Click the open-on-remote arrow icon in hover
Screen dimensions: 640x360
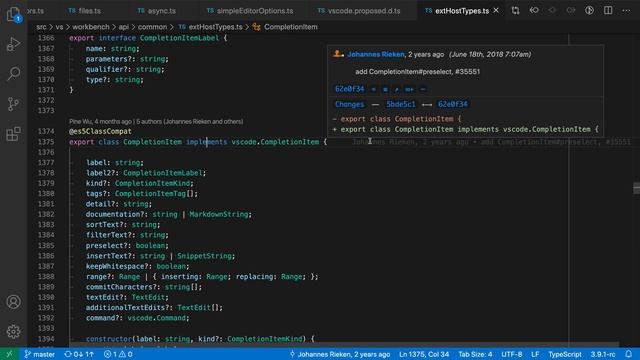(x=397, y=89)
